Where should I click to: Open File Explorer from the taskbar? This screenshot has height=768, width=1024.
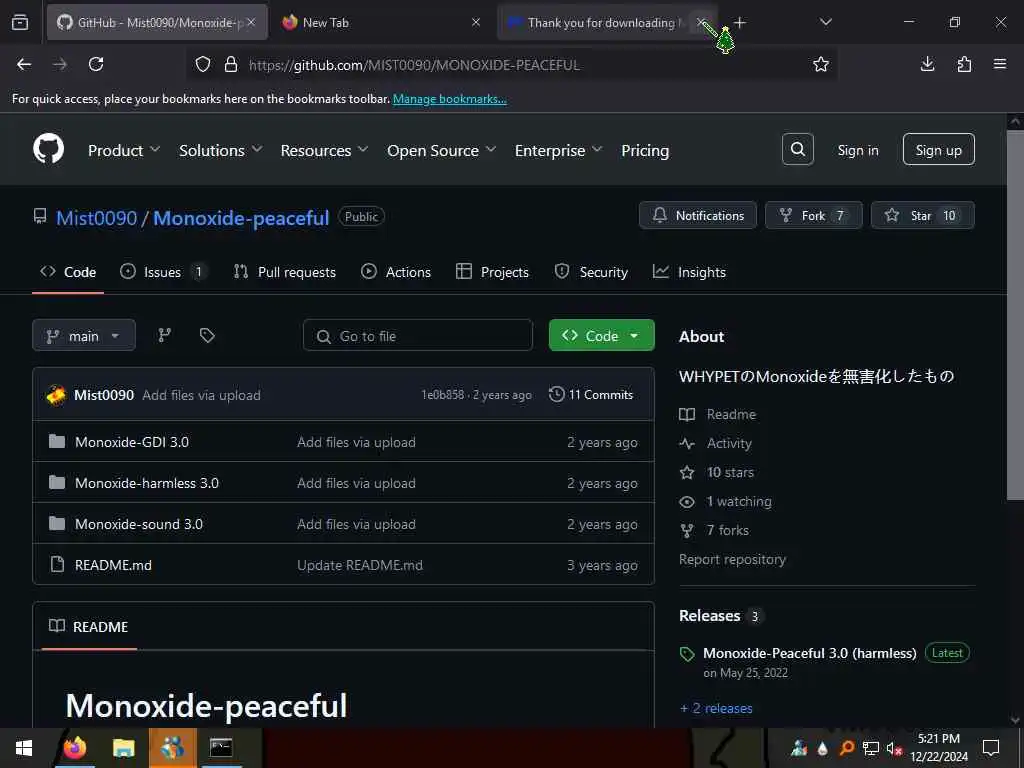123,748
